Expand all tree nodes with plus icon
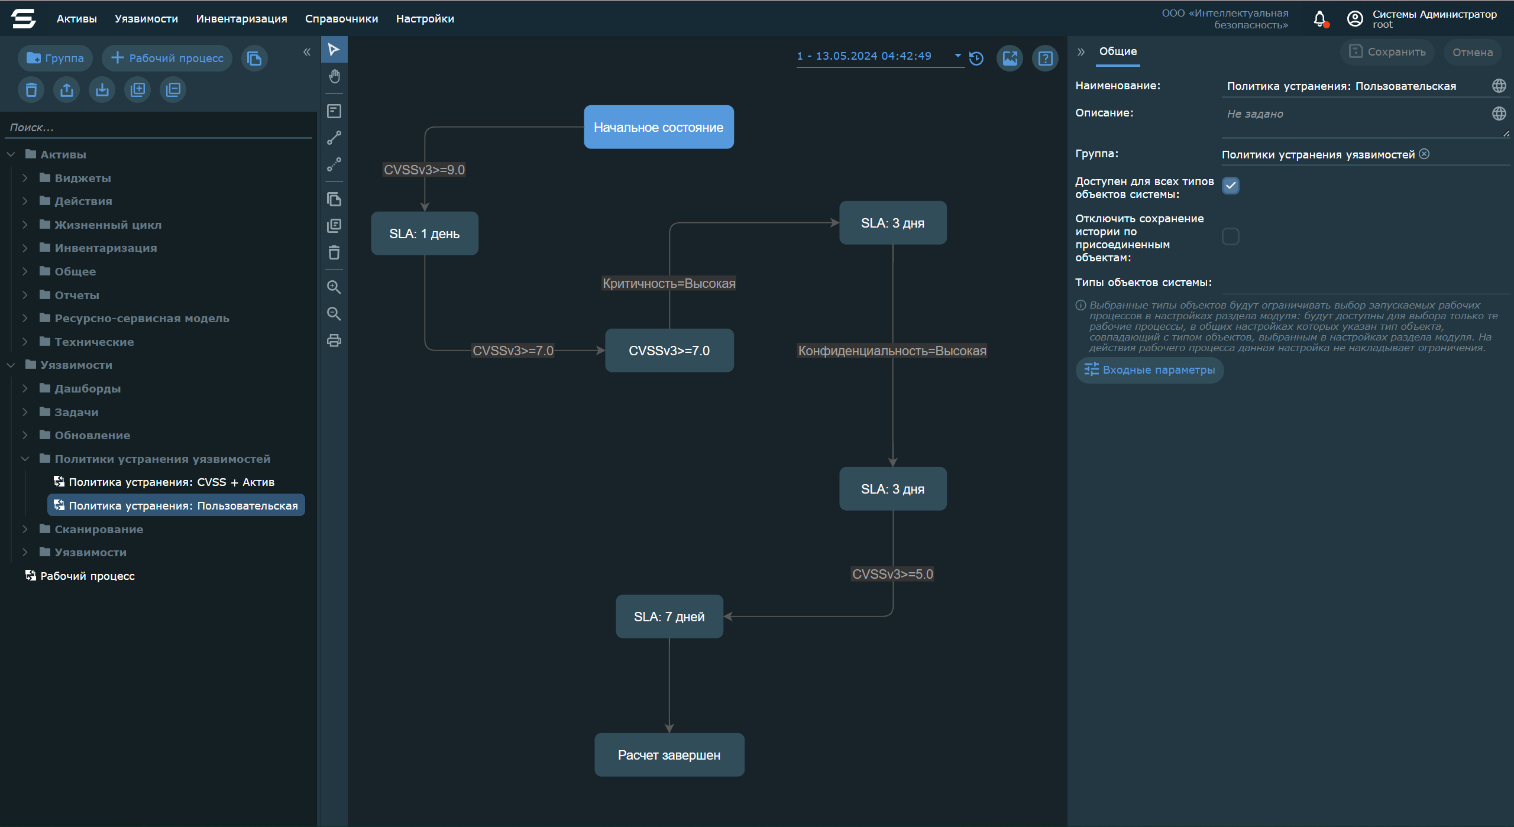 point(138,90)
